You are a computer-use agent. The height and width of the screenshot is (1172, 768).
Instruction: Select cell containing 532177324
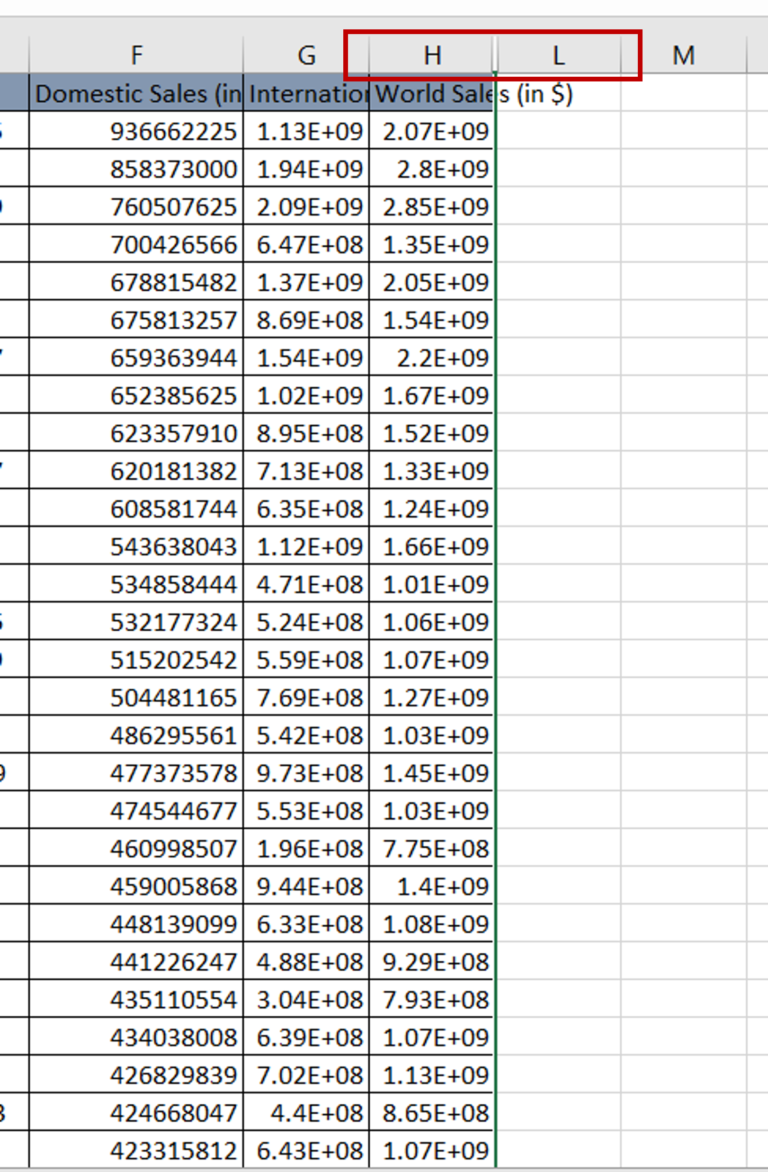136,622
